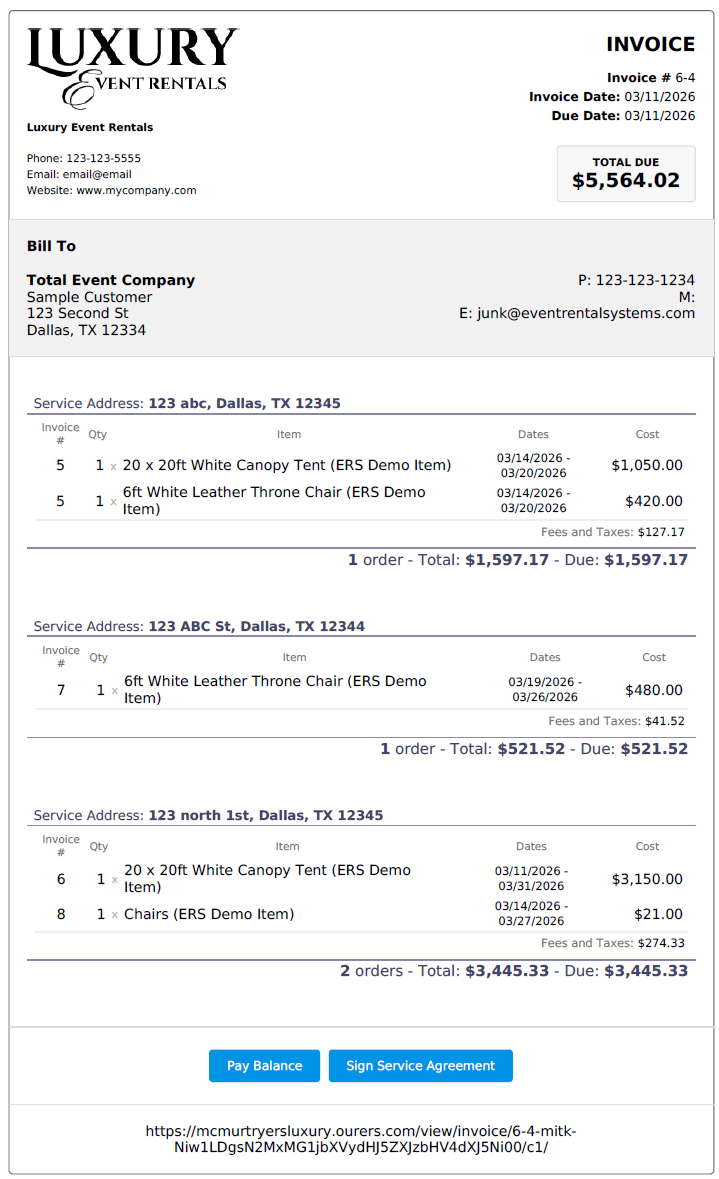Screen dimensions: 719x1179
Task: Click the $3,150.00 canopy tent cost
Action: pyautogui.click(x=647, y=879)
